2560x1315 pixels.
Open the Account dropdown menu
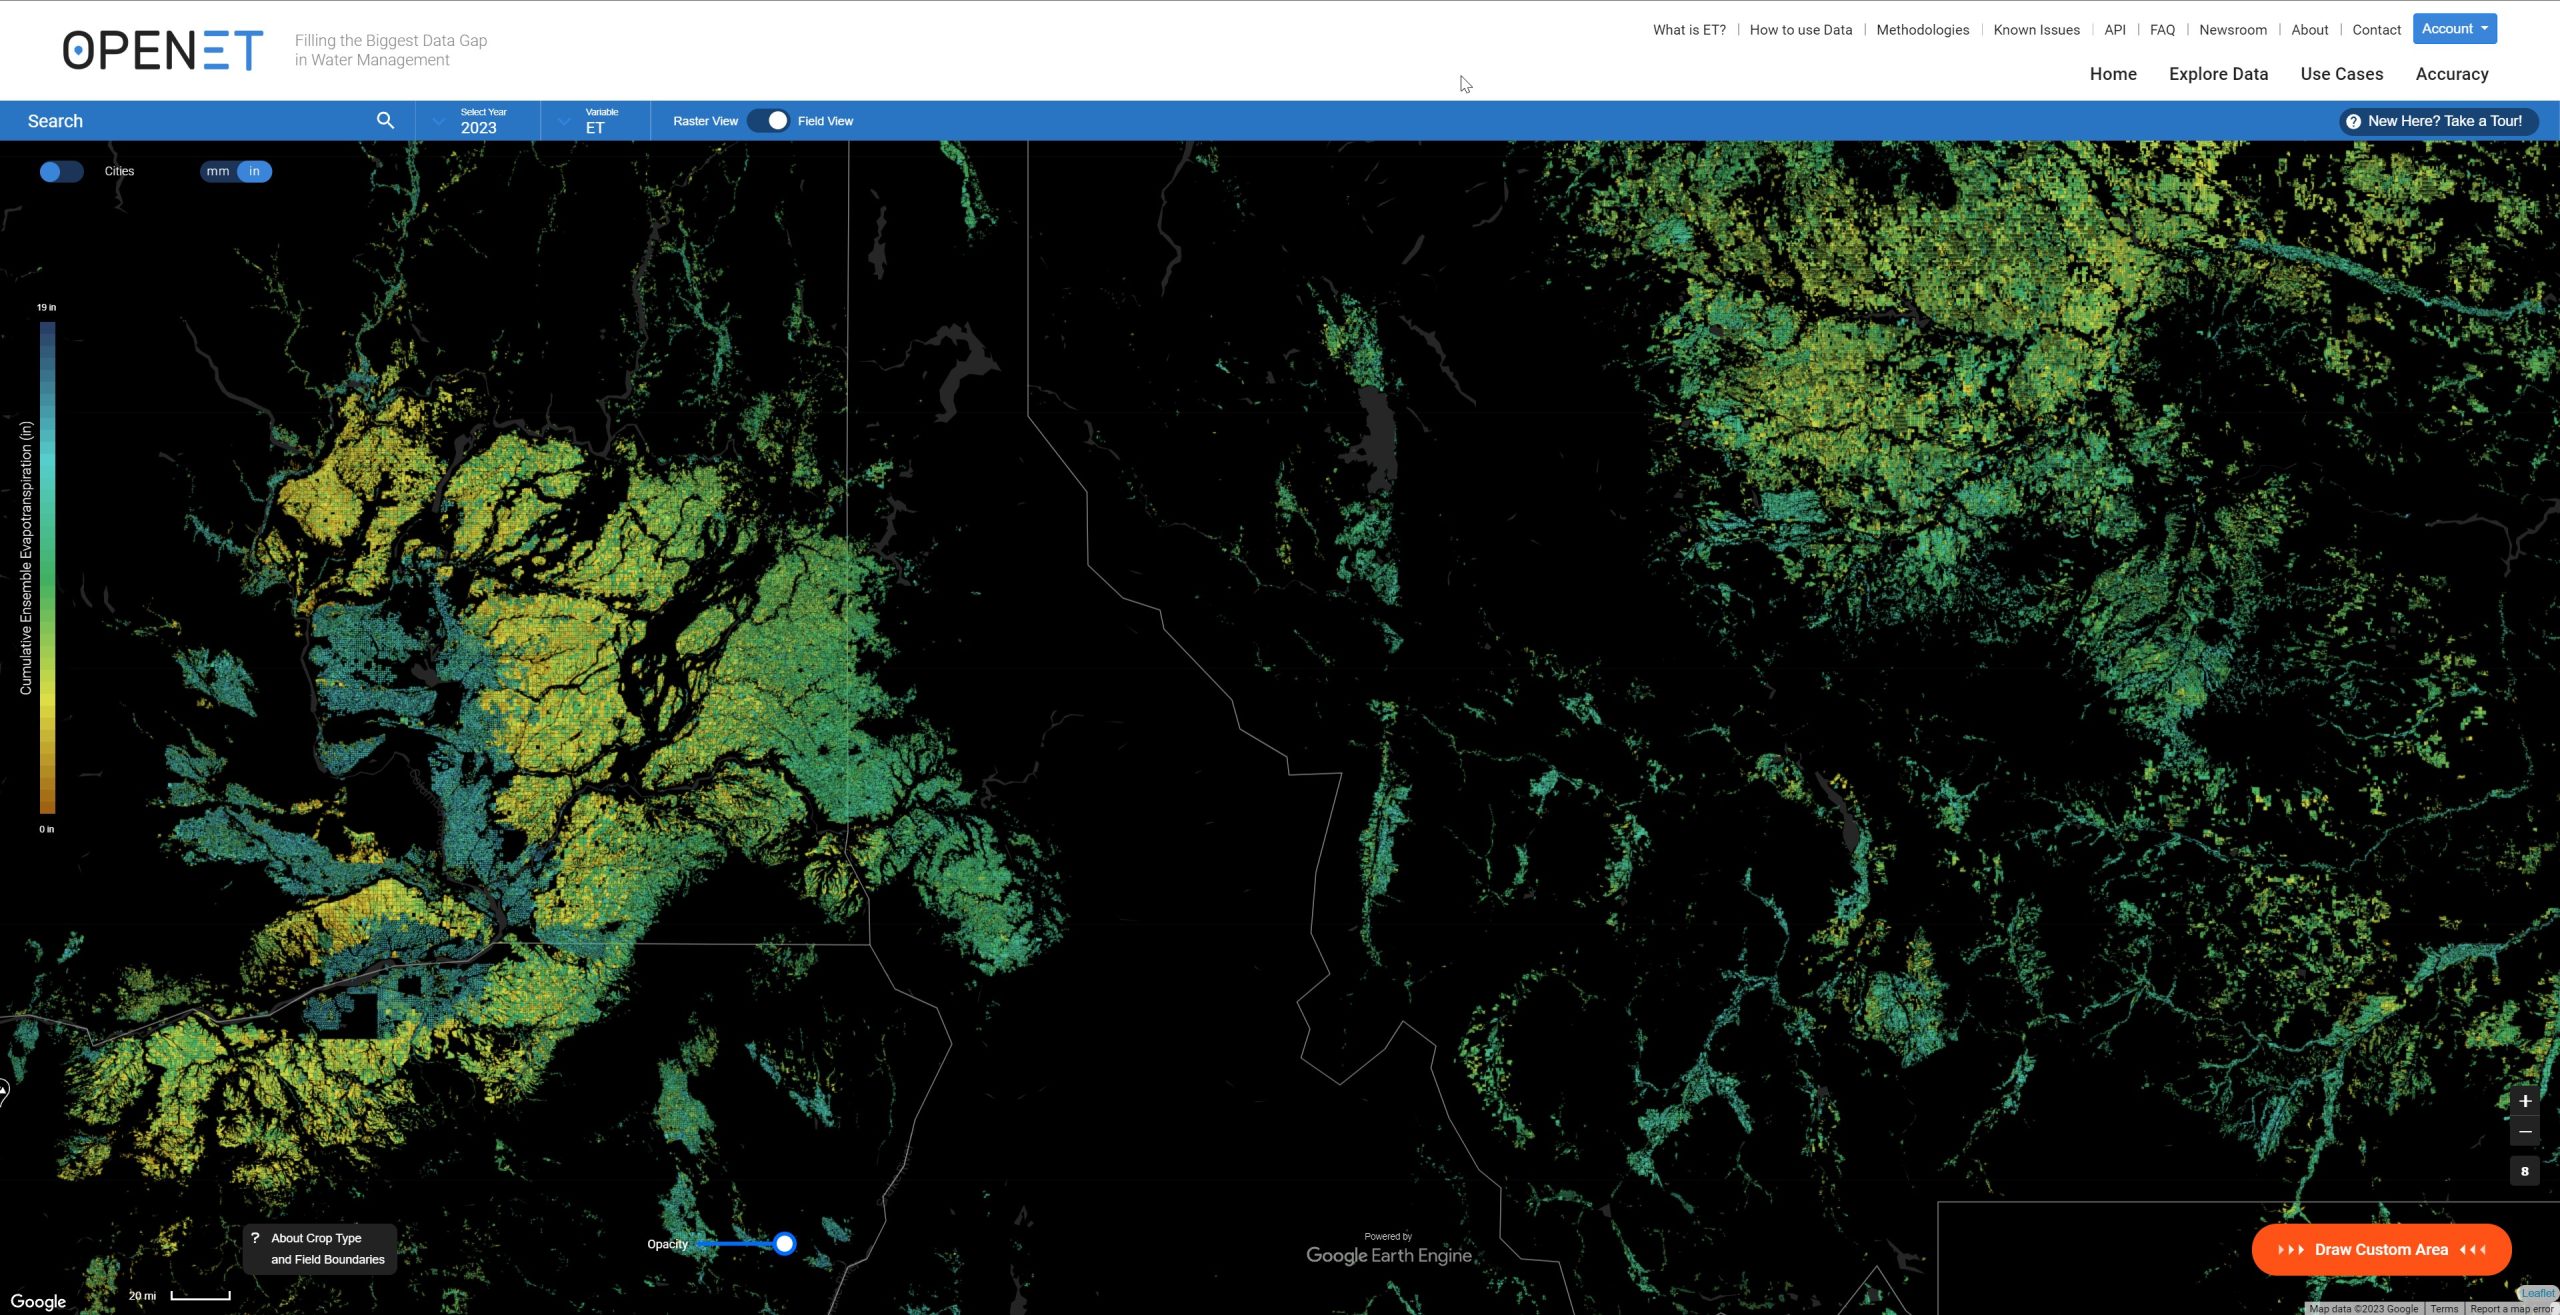pos(2454,29)
